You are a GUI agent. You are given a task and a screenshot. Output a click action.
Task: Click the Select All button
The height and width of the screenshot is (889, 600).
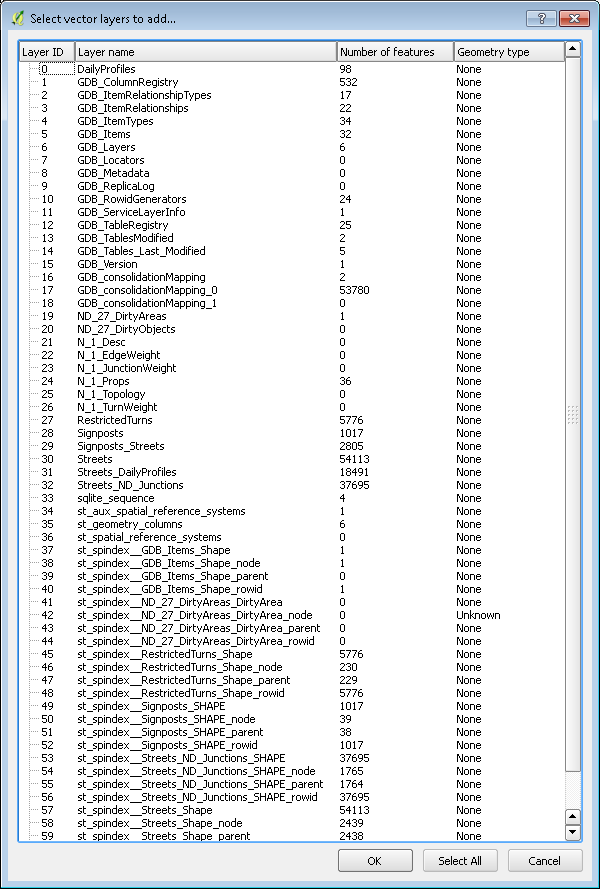459,861
